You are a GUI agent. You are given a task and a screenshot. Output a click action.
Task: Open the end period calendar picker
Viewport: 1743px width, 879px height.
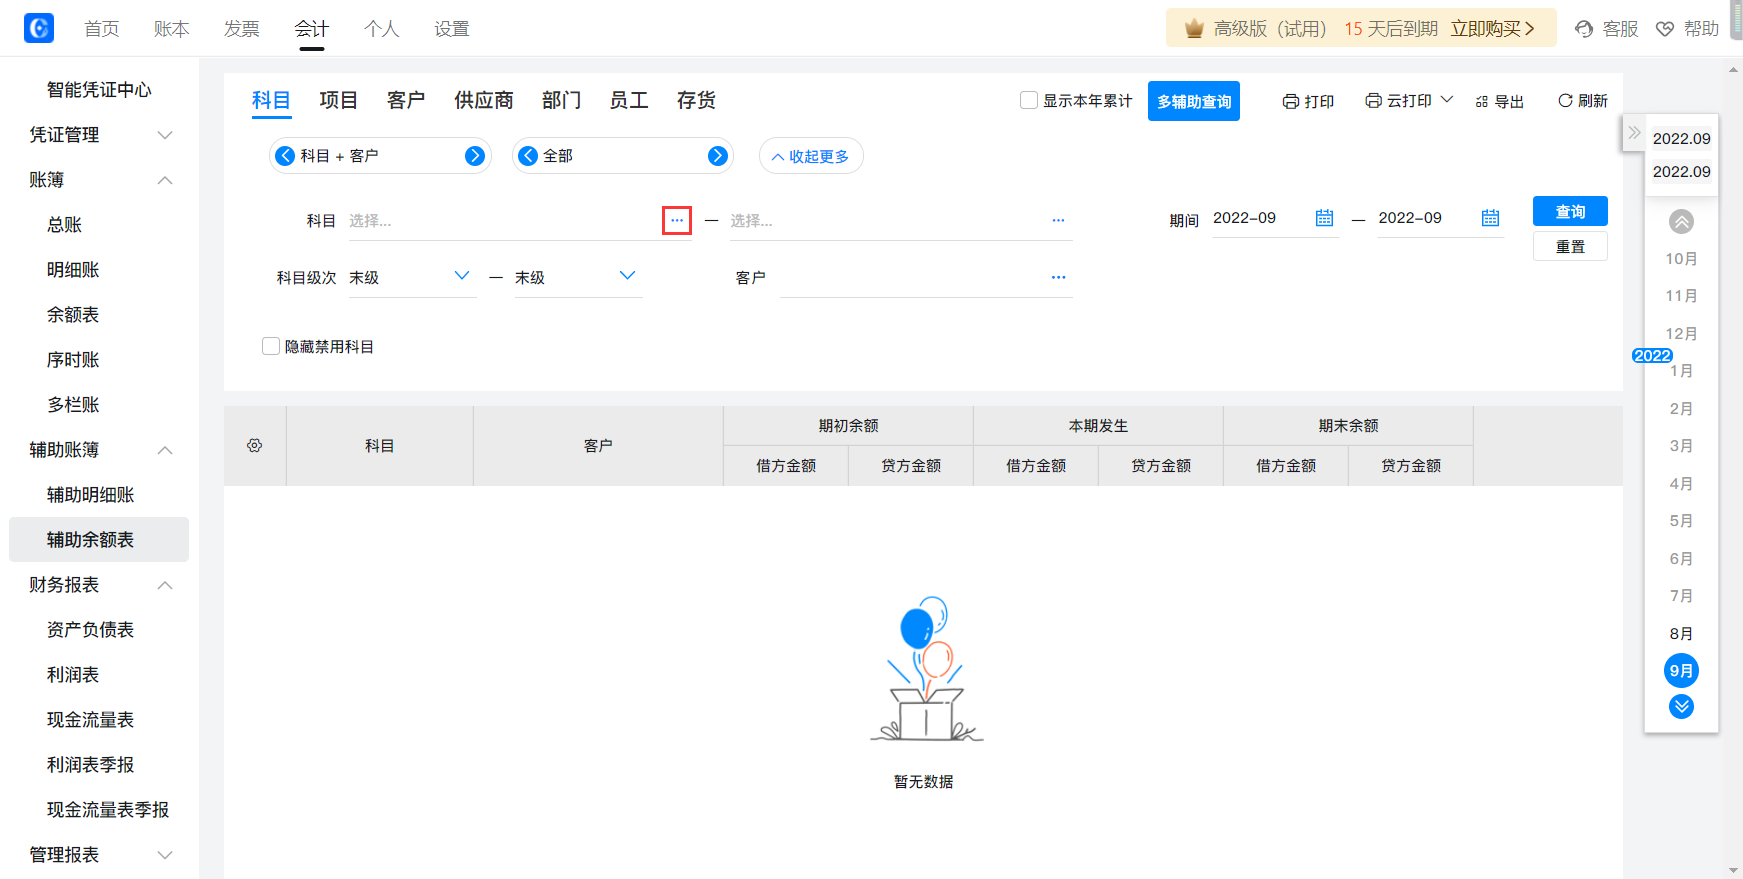point(1490,218)
